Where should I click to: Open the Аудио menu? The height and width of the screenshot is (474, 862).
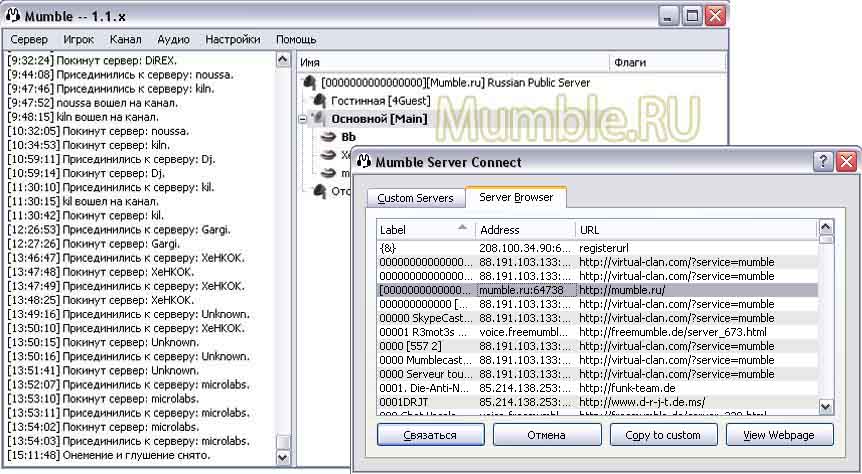[x=173, y=40]
